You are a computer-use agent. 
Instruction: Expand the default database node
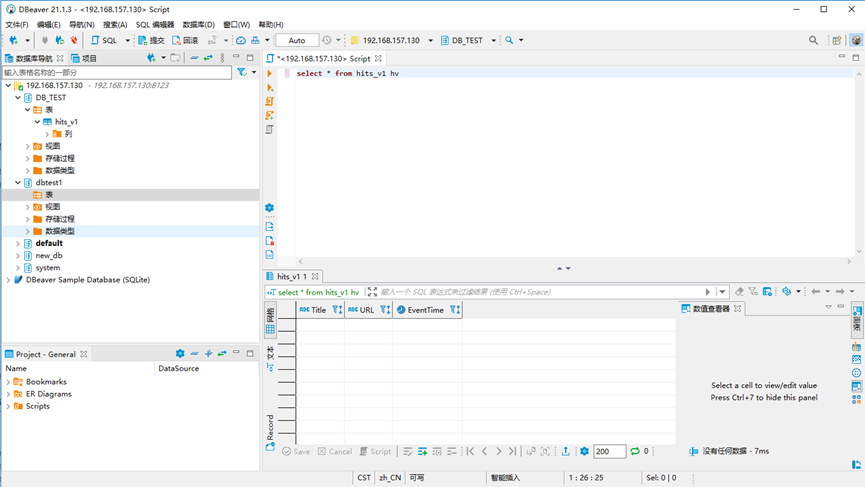(18, 243)
